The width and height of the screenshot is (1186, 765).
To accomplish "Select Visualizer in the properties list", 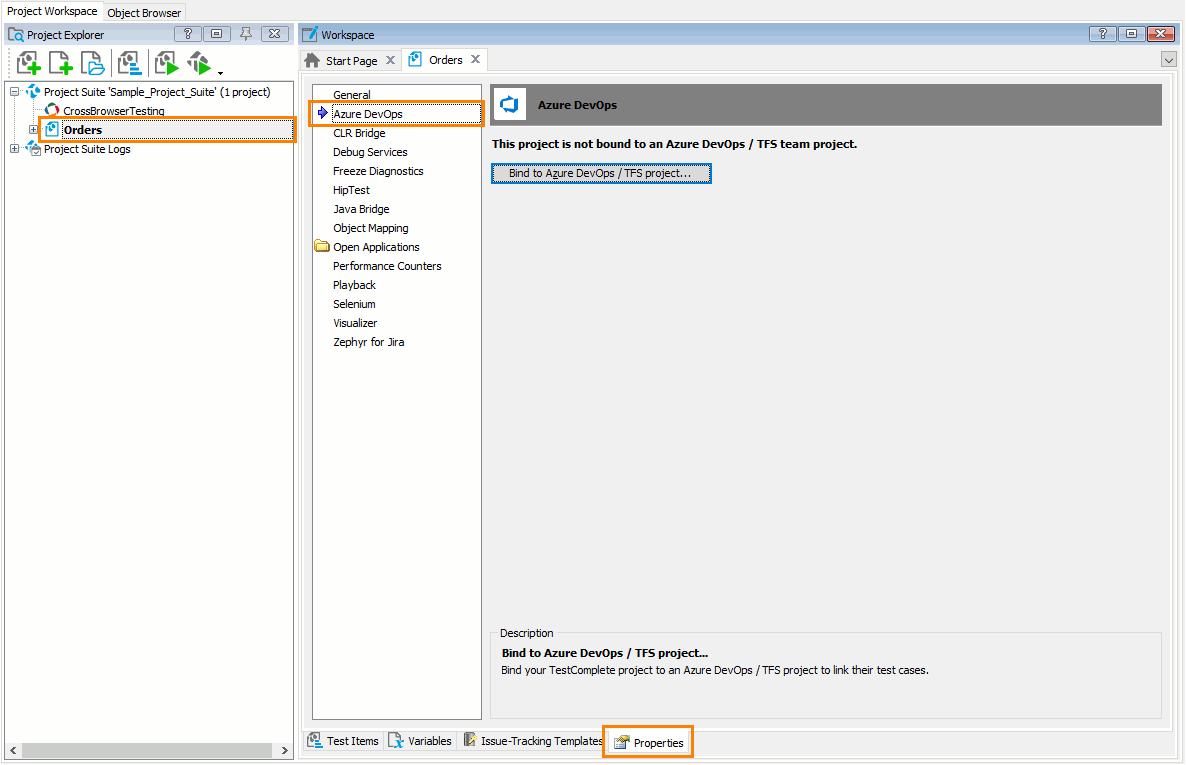I will tap(355, 322).
